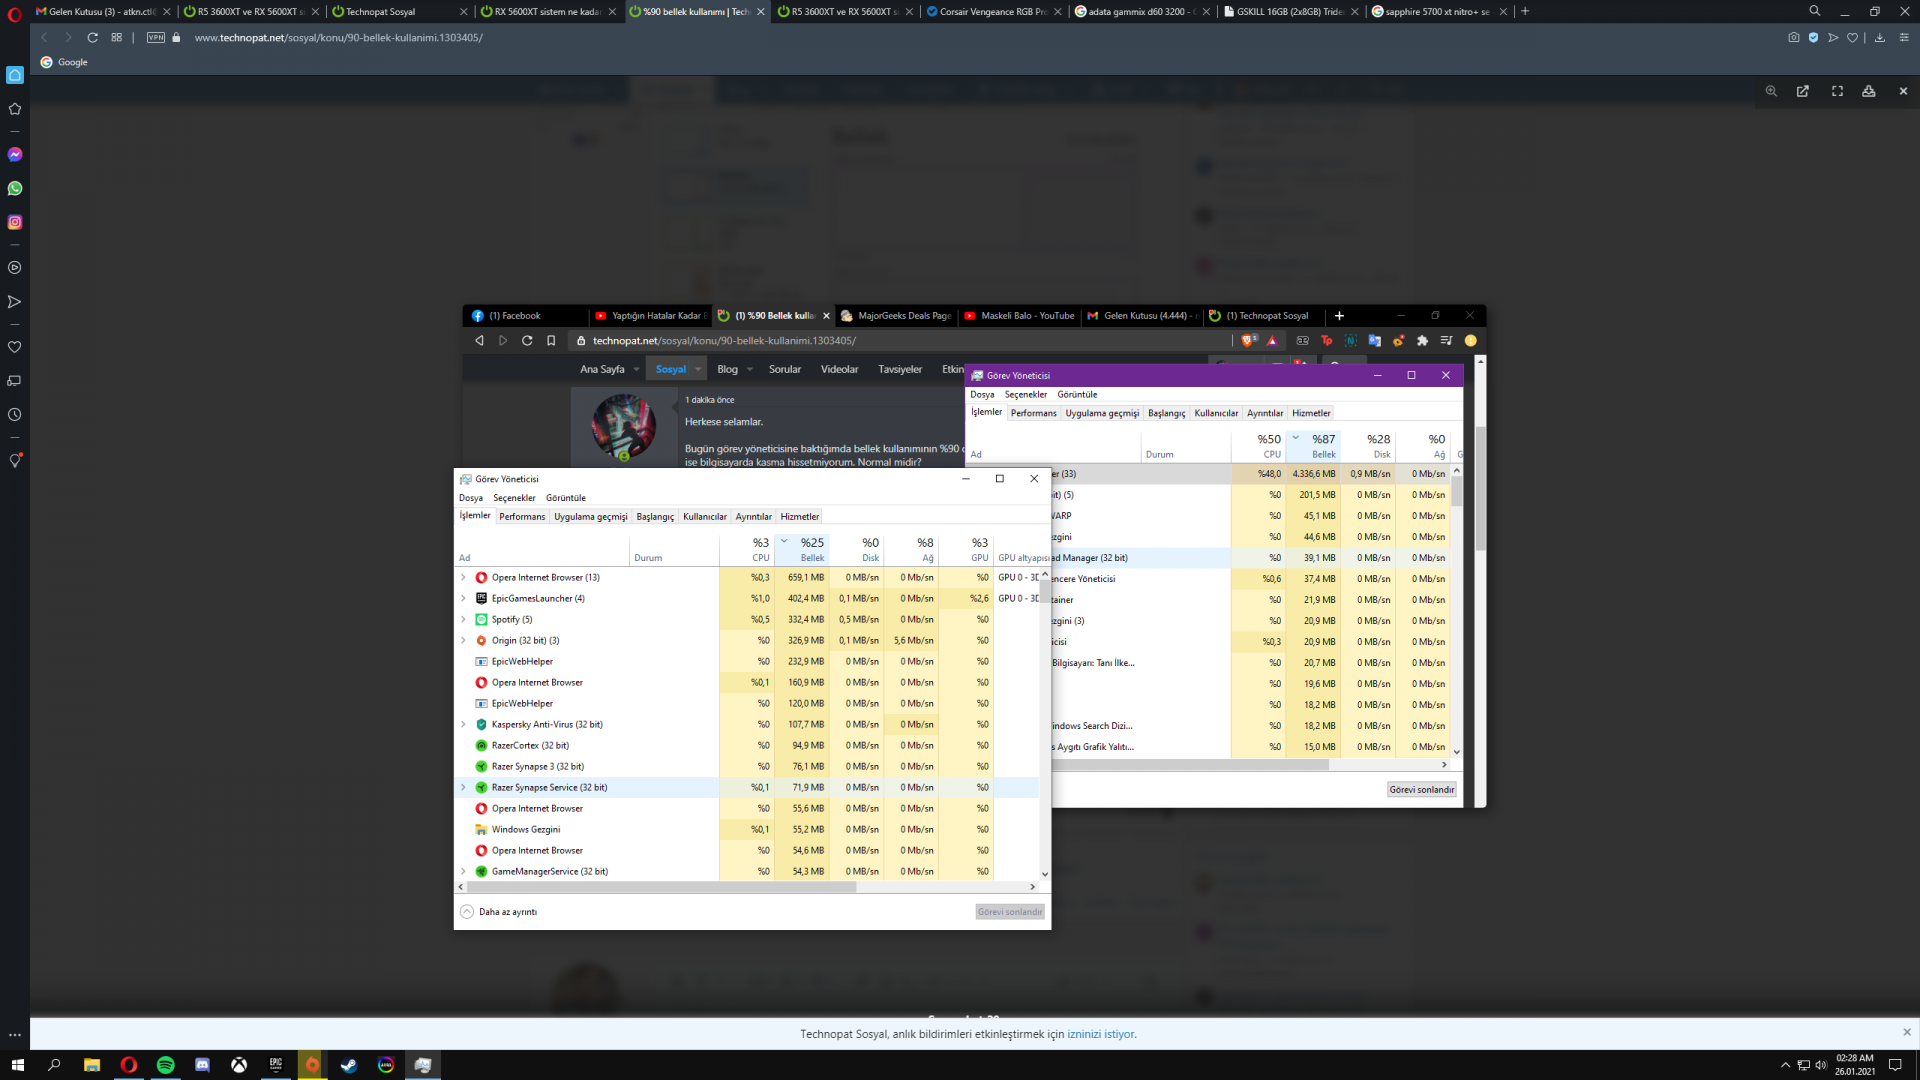This screenshot has height=1080, width=1920.
Task: Open Instagram in the Opera sidebar
Action: (x=15, y=222)
